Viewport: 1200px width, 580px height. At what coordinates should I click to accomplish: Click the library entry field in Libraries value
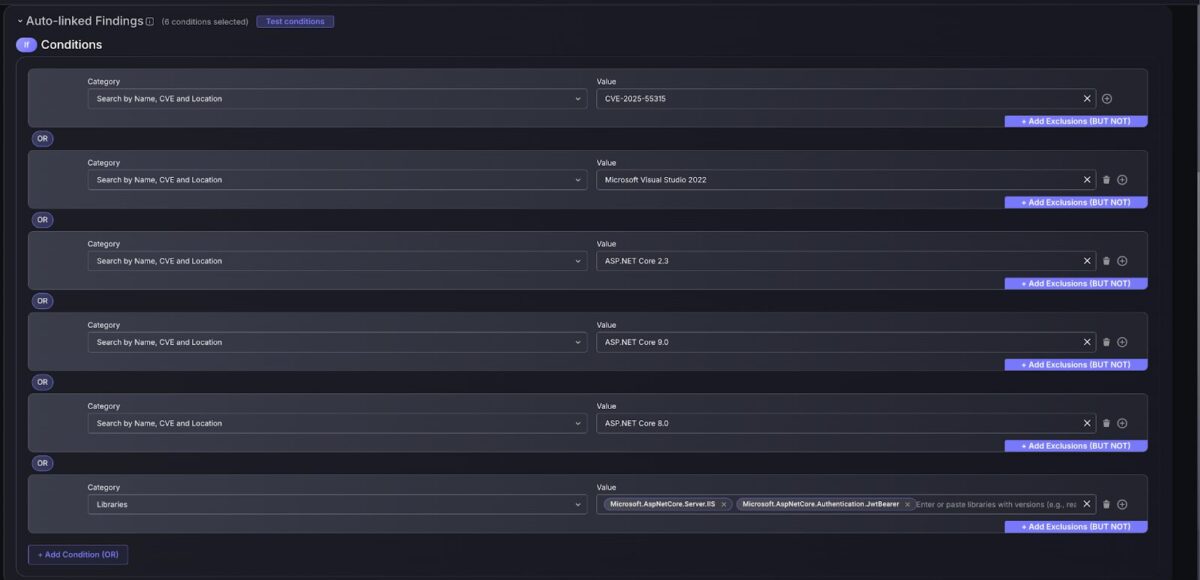tap(995, 505)
